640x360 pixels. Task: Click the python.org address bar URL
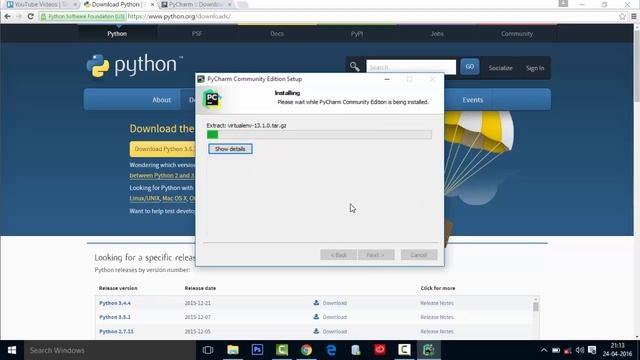[x=179, y=16]
